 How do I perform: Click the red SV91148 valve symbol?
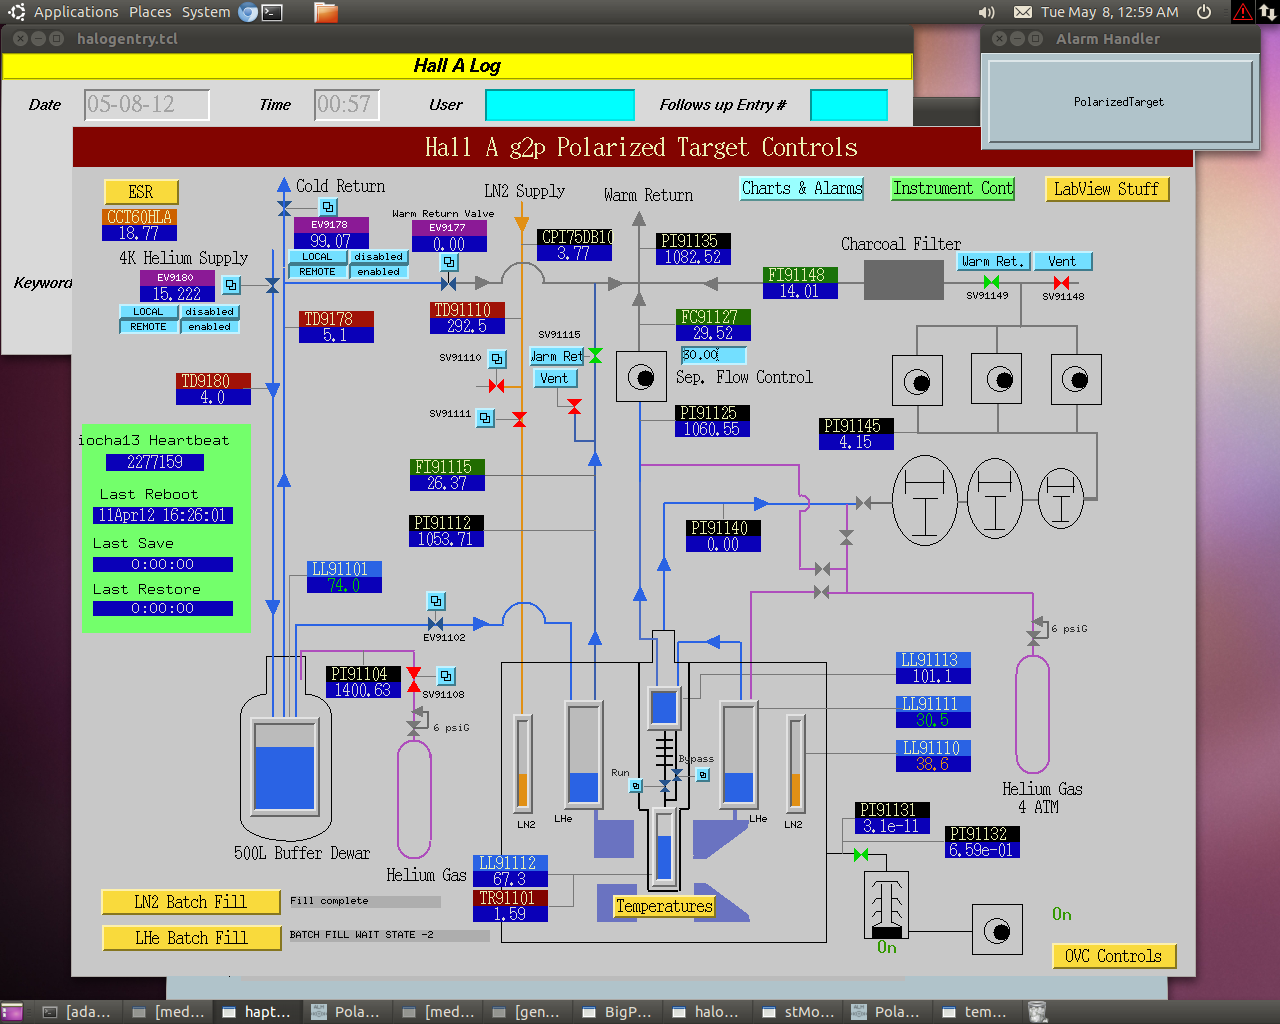[1061, 283]
